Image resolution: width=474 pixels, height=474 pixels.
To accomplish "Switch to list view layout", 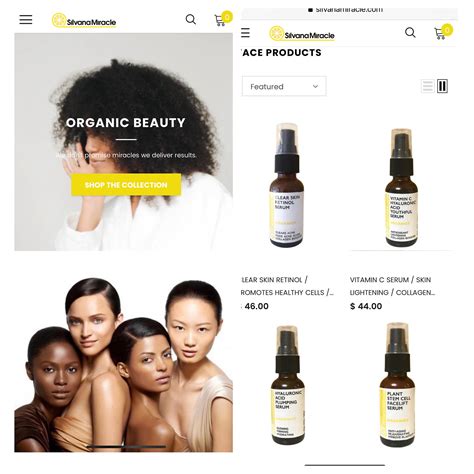I will click(427, 86).
